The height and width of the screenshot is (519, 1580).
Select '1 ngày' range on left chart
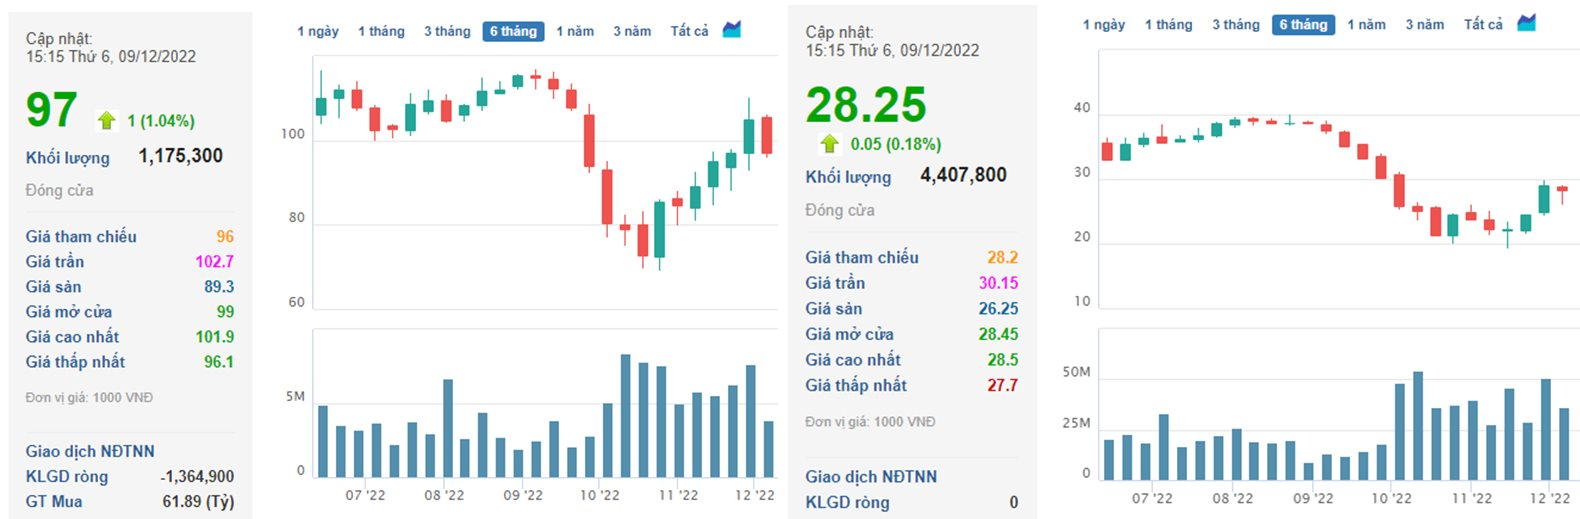coord(318,31)
